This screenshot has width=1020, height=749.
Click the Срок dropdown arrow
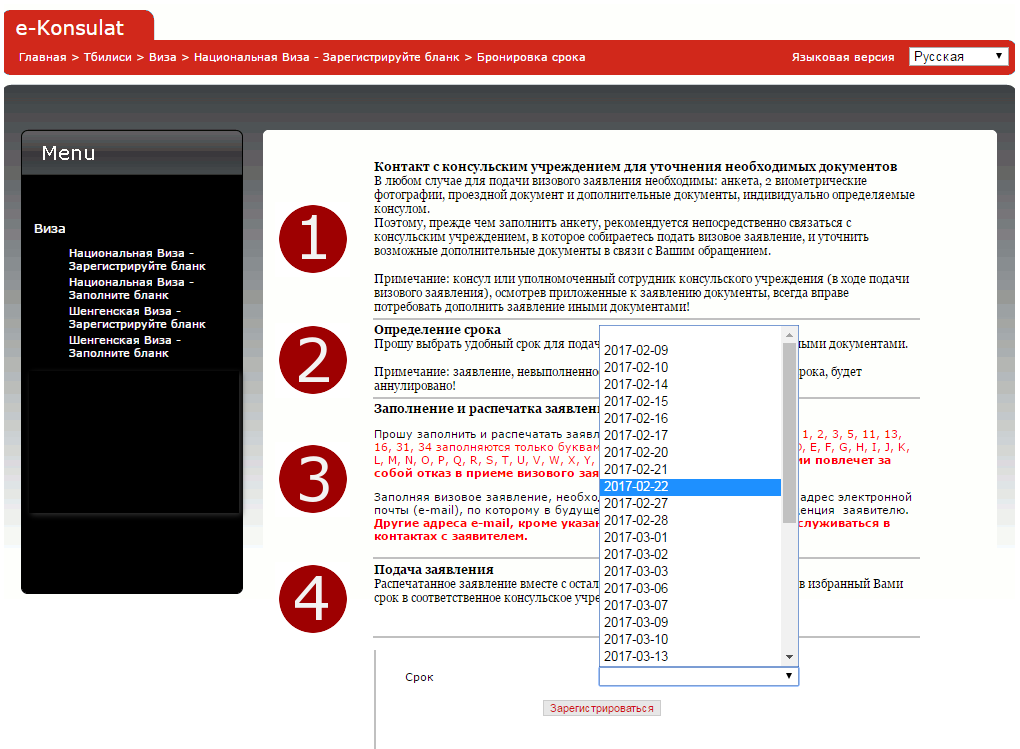tap(788, 676)
